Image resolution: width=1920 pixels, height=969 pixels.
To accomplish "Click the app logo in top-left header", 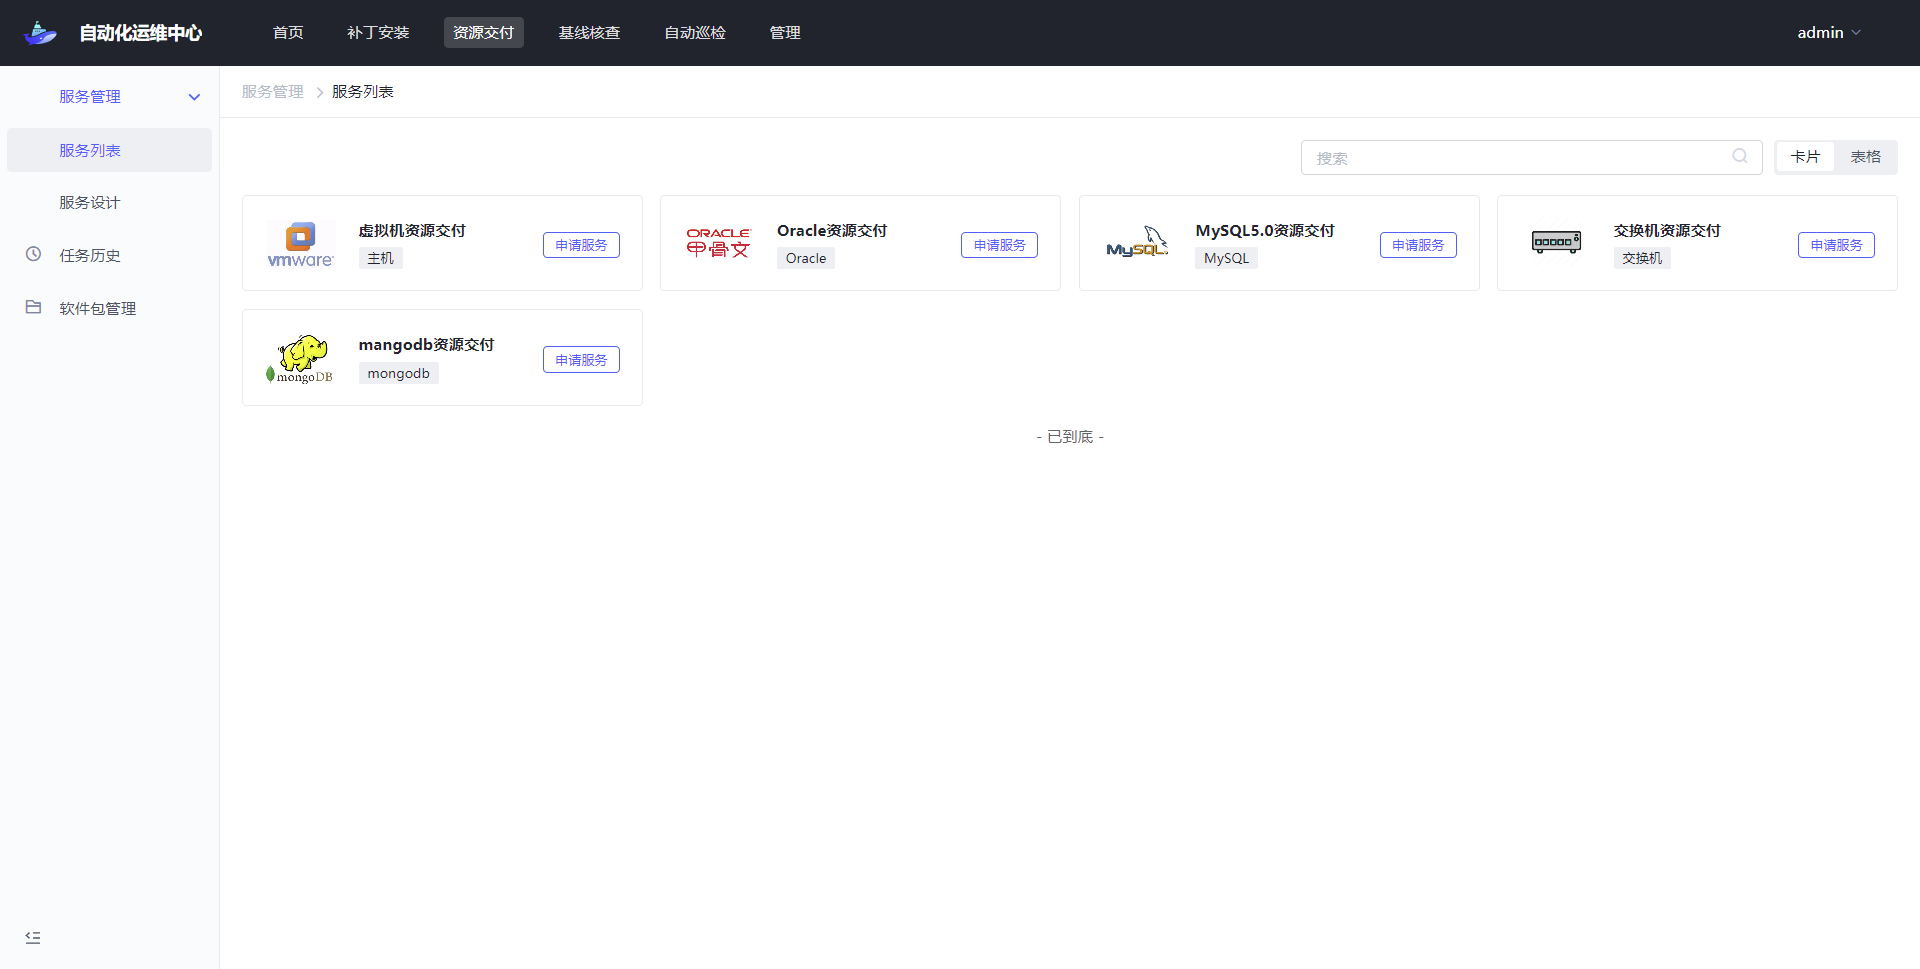I will coord(41,33).
